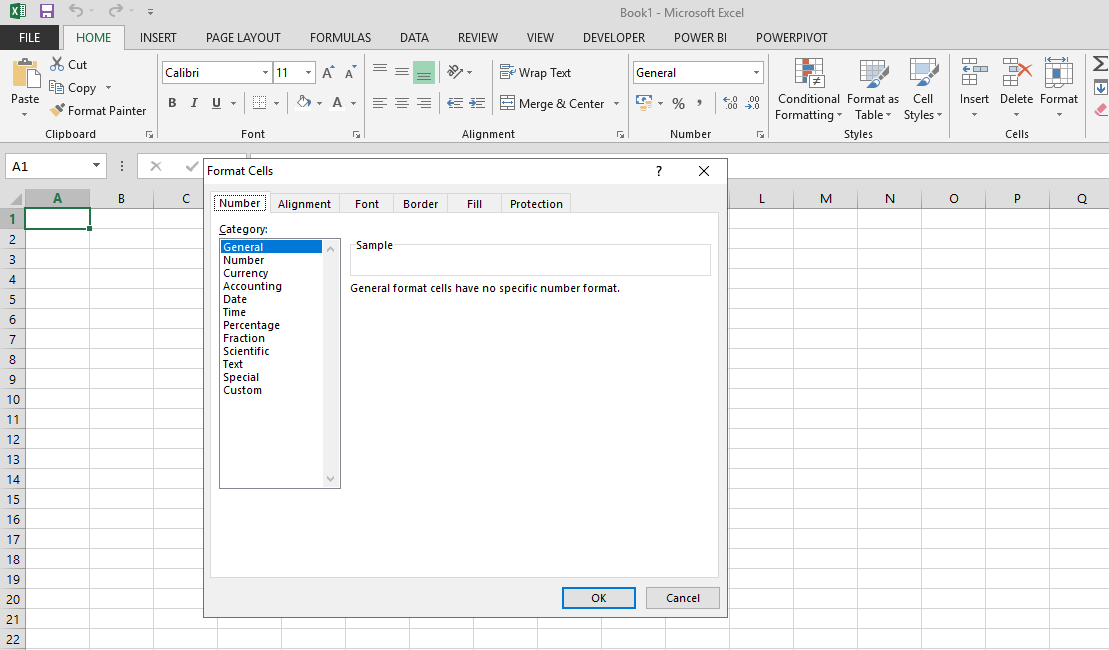1109x650 pixels.
Task: Click Cancel in Format Cells dialog
Action: 683,598
